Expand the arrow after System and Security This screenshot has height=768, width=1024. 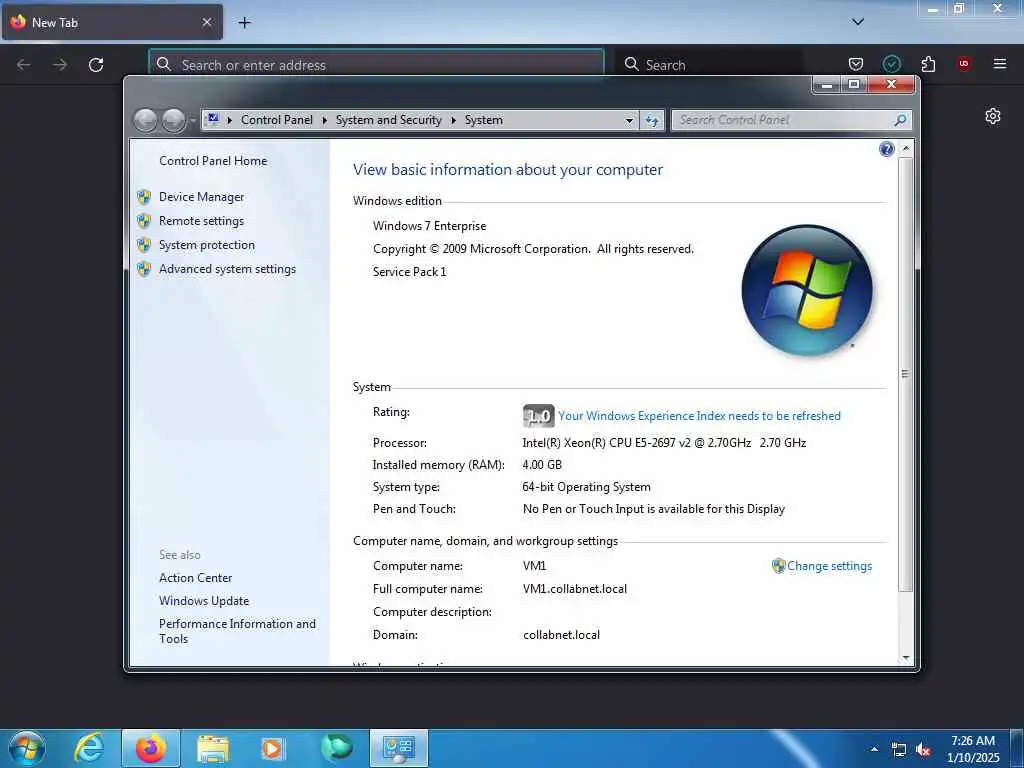[x=453, y=120]
